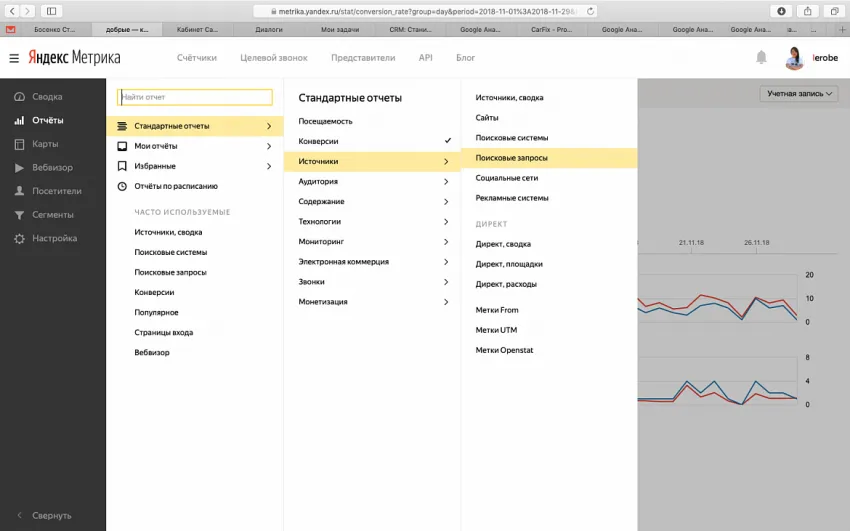The height and width of the screenshot is (531, 850).
Task: Click the Сегменты filter icon in sidebar
Action: pyautogui.click(x=19, y=215)
